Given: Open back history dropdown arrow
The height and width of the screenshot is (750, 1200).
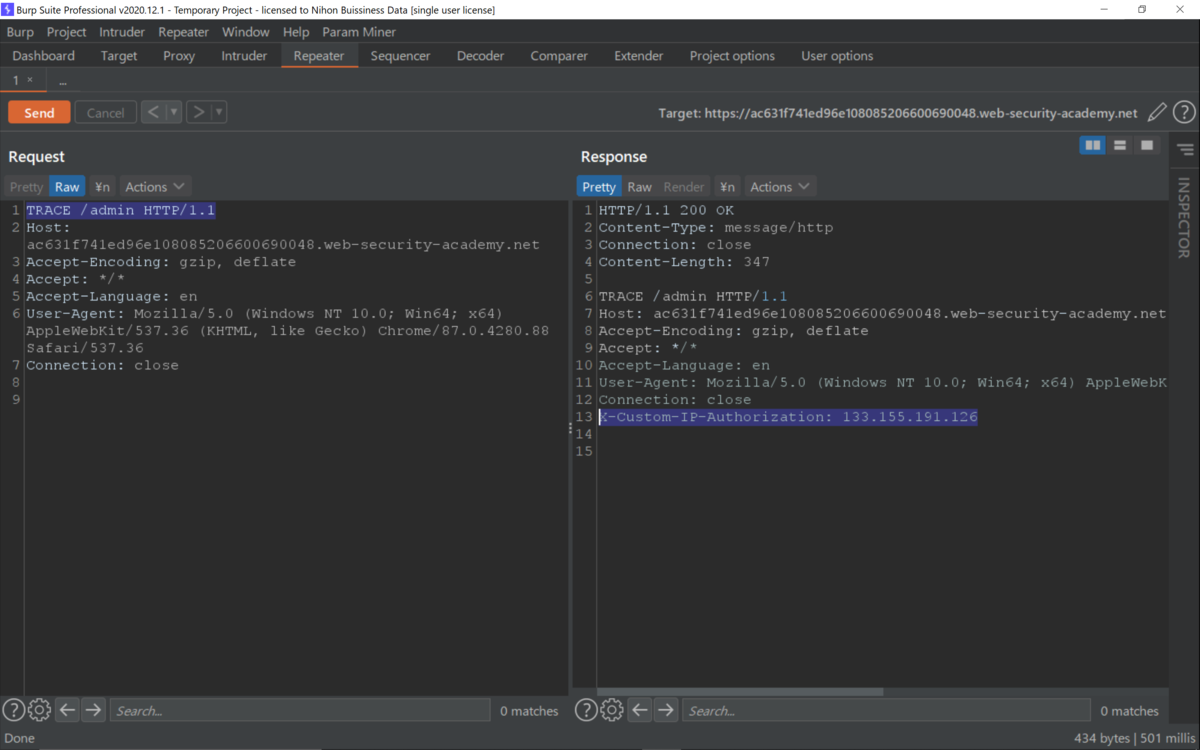Looking at the screenshot, I should click(x=174, y=112).
